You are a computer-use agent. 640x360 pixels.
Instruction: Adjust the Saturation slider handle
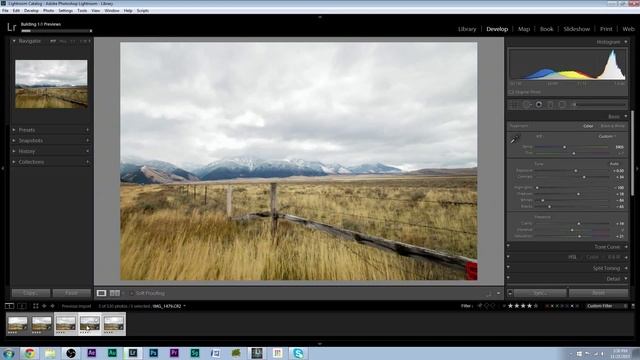(580, 236)
